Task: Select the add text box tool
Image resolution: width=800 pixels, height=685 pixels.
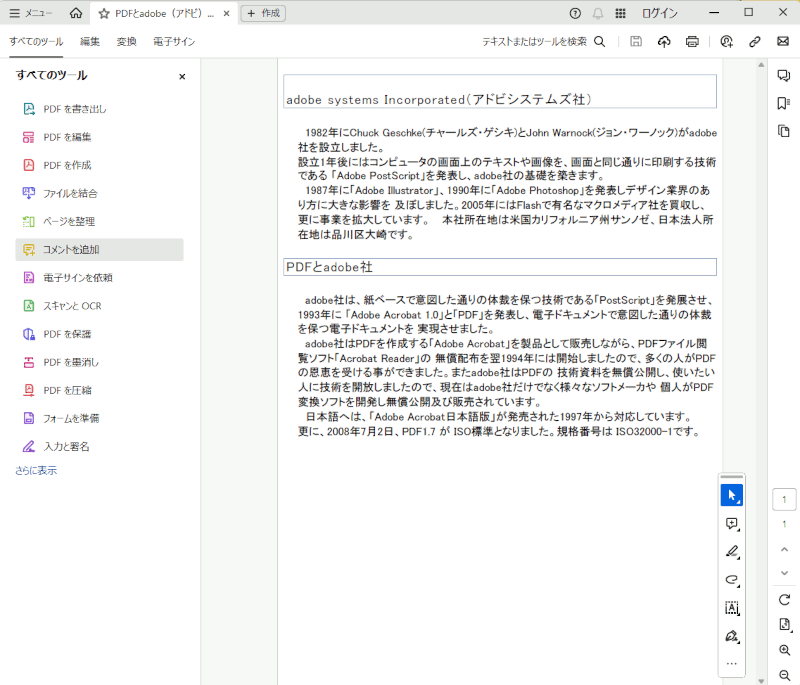Action: (x=732, y=608)
